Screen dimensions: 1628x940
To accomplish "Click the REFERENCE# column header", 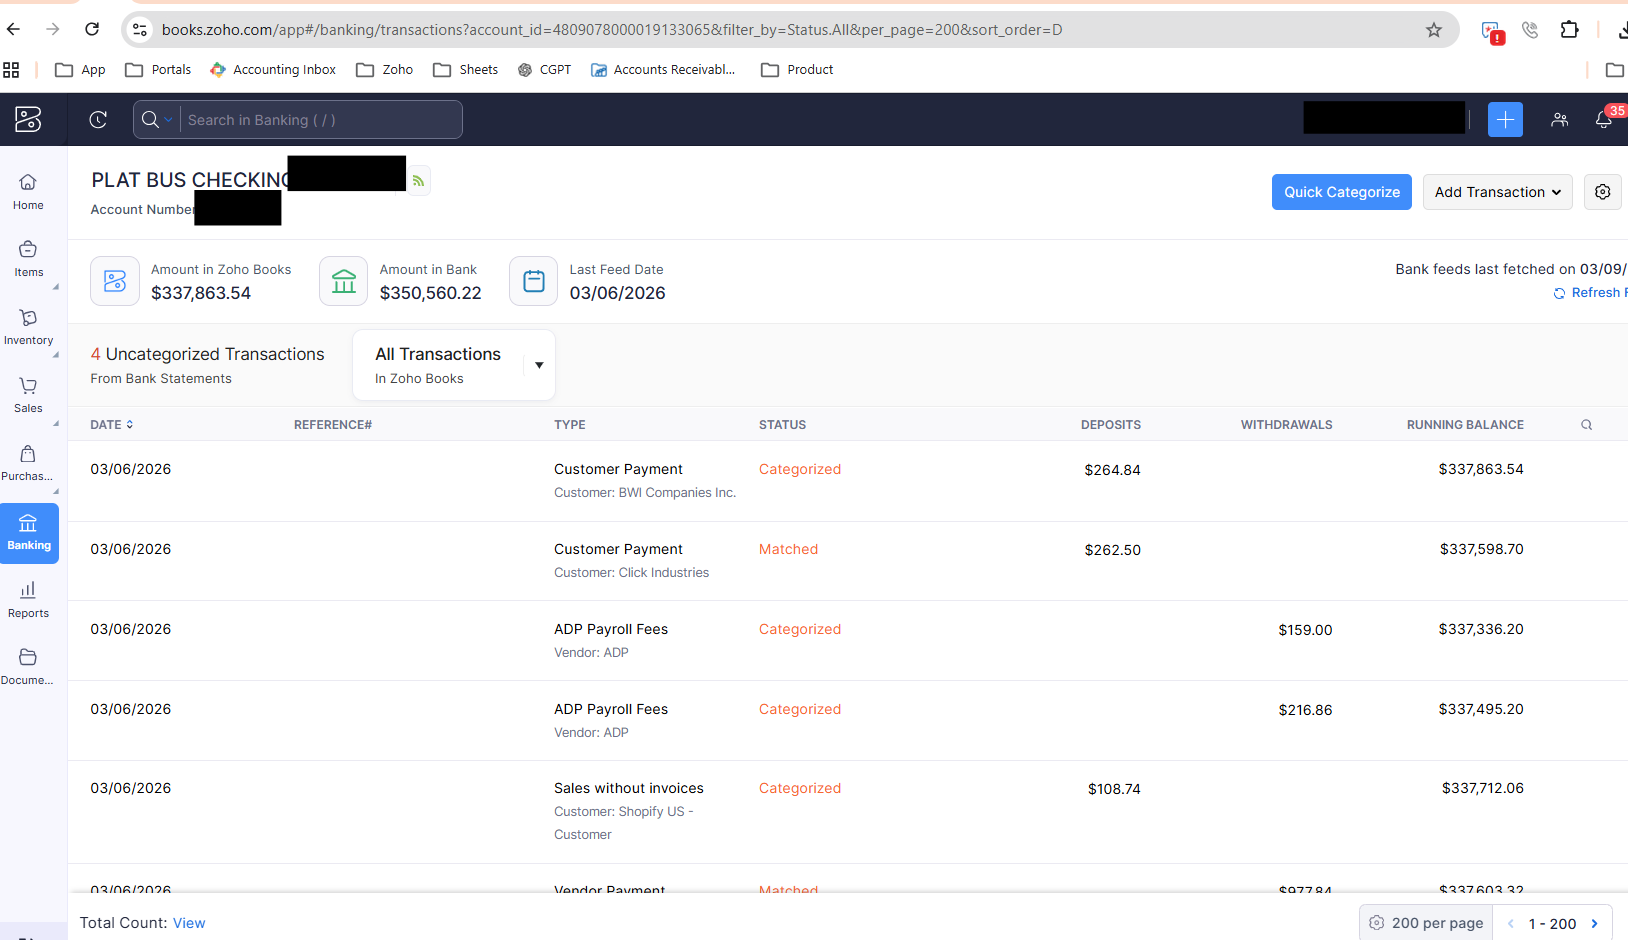I will click(333, 425).
